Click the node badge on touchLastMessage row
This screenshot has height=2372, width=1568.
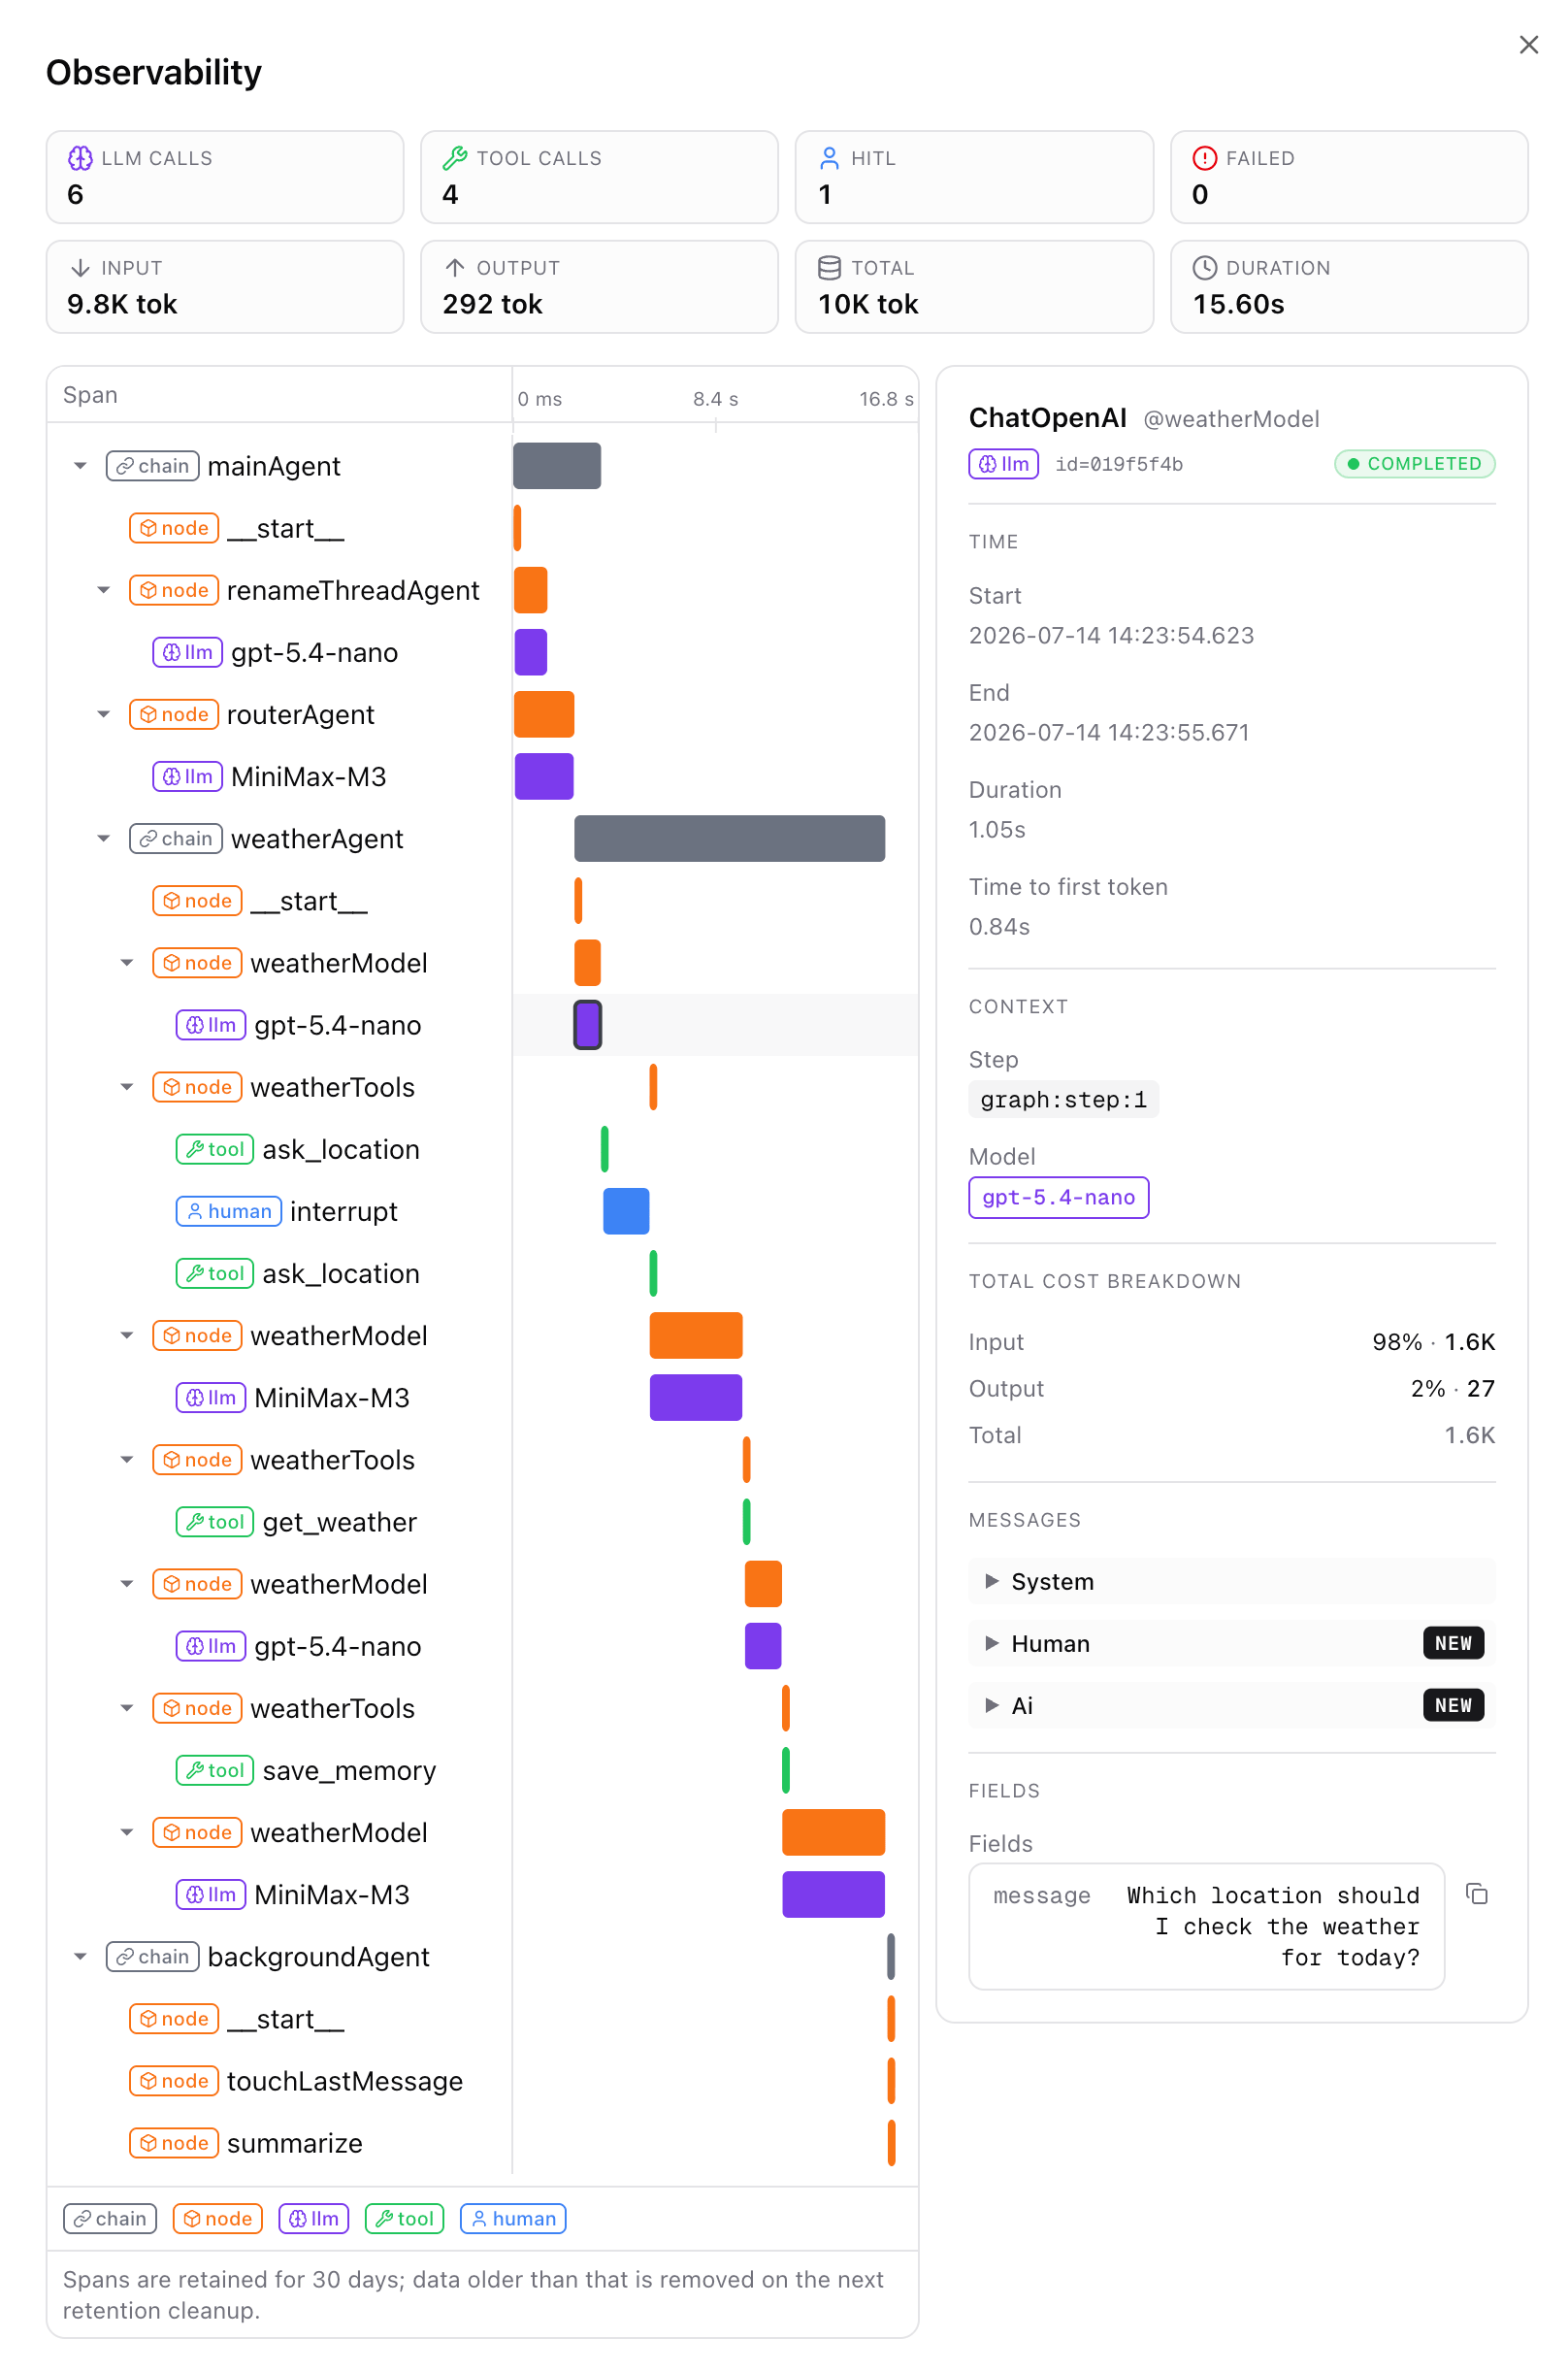point(174,2081)
